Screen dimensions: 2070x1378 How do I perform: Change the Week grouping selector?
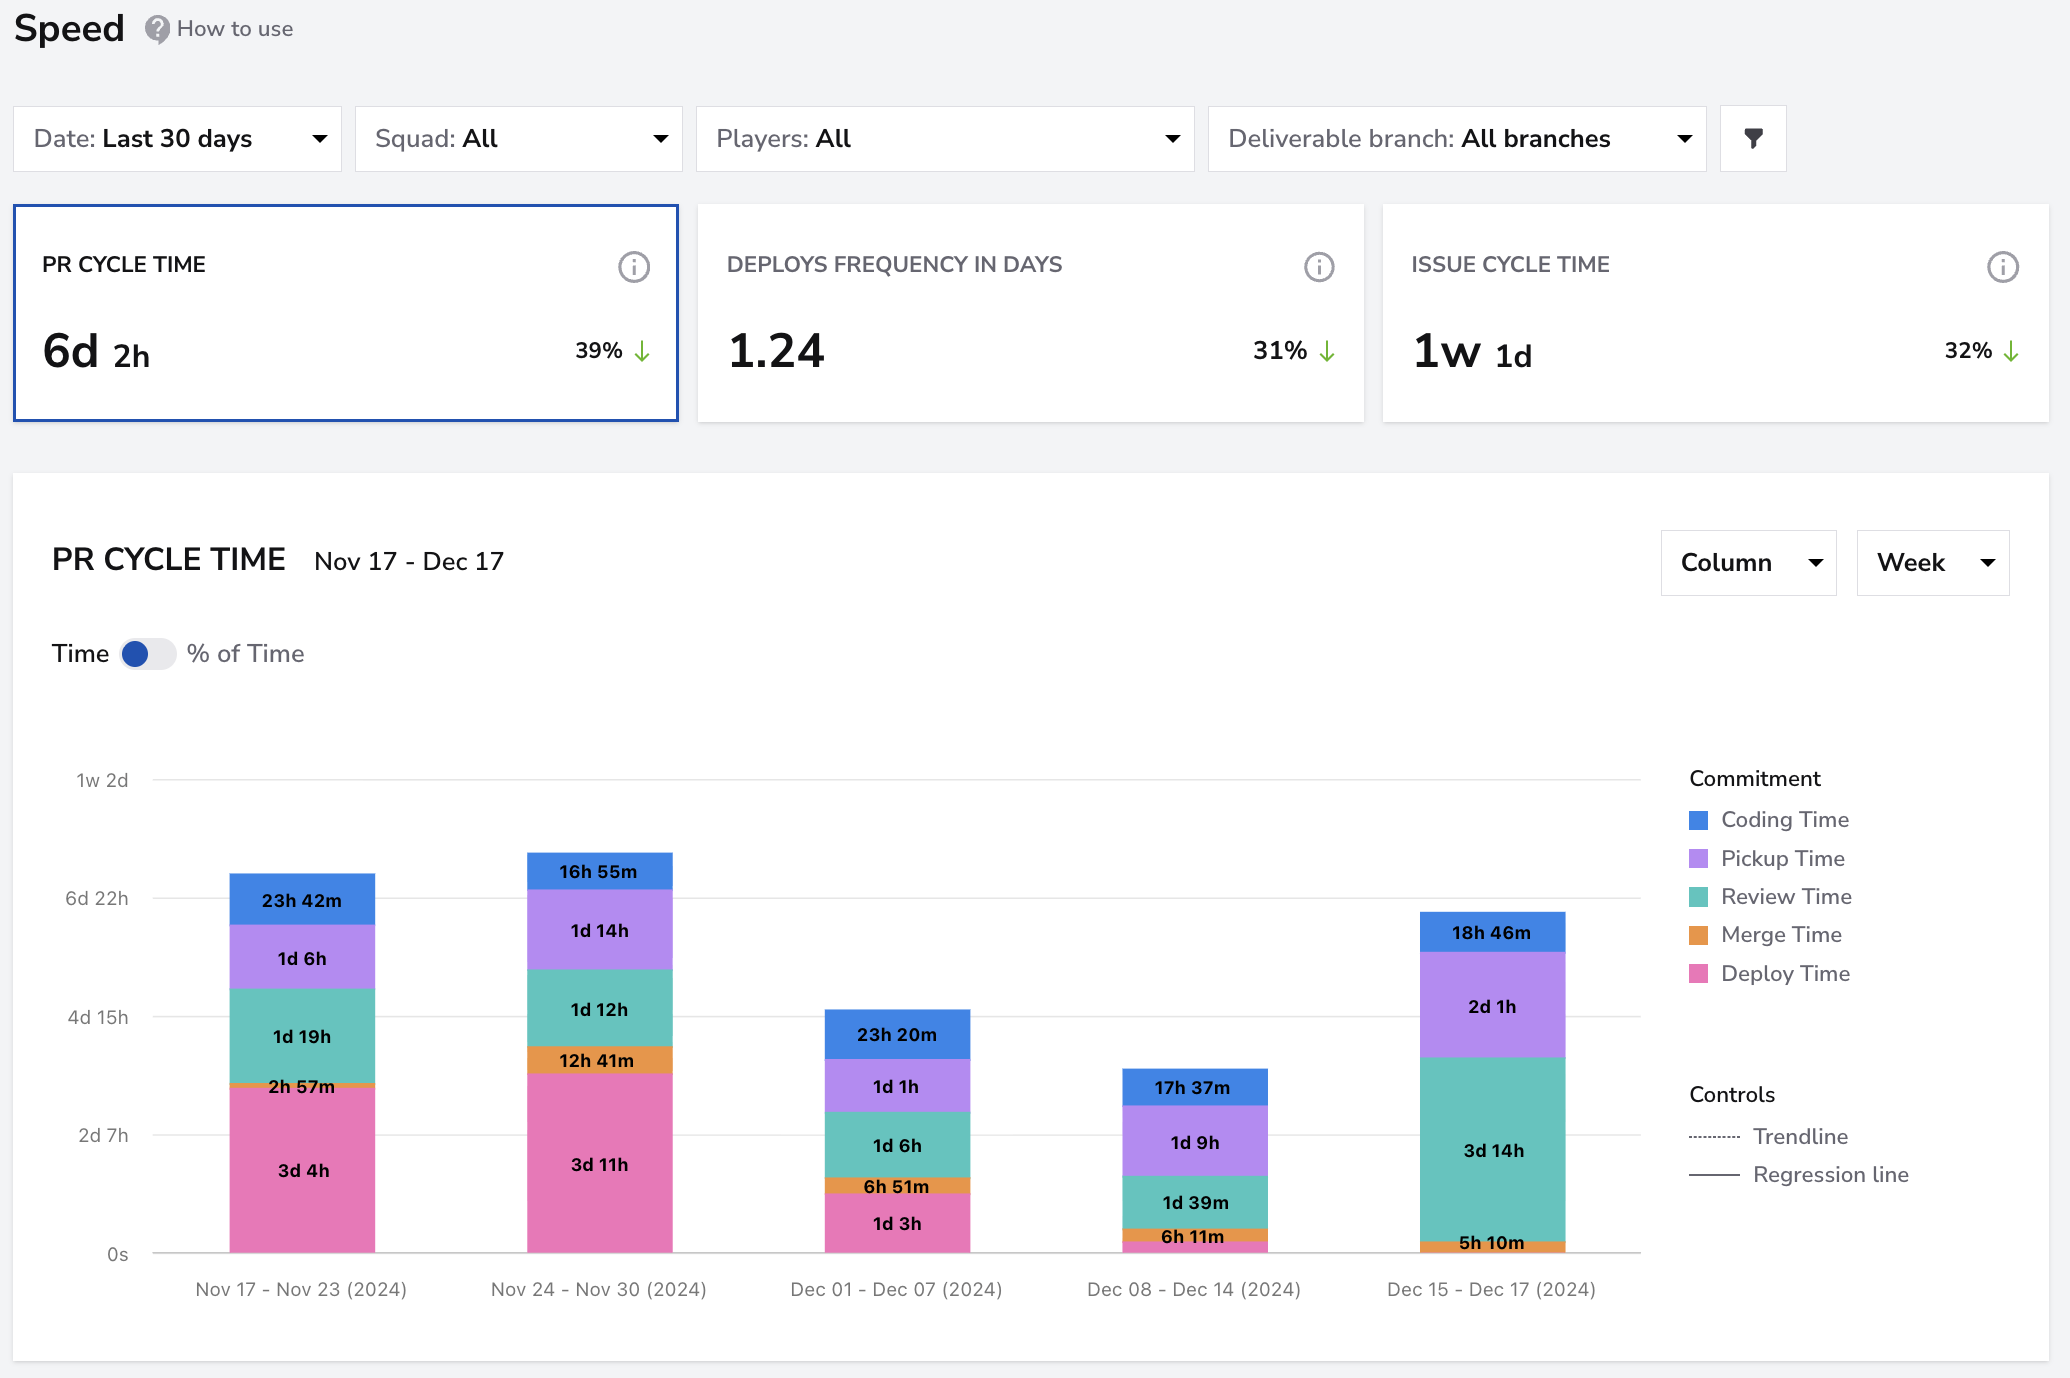tap(1933, 563)
